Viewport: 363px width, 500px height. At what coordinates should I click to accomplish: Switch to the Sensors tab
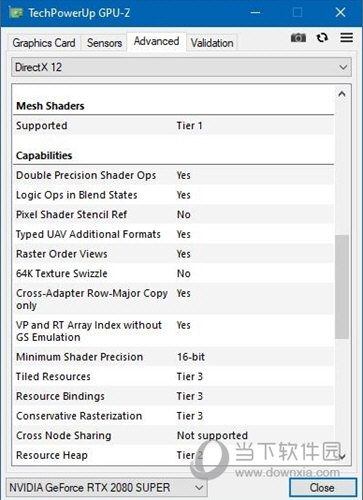pos(104,43)
